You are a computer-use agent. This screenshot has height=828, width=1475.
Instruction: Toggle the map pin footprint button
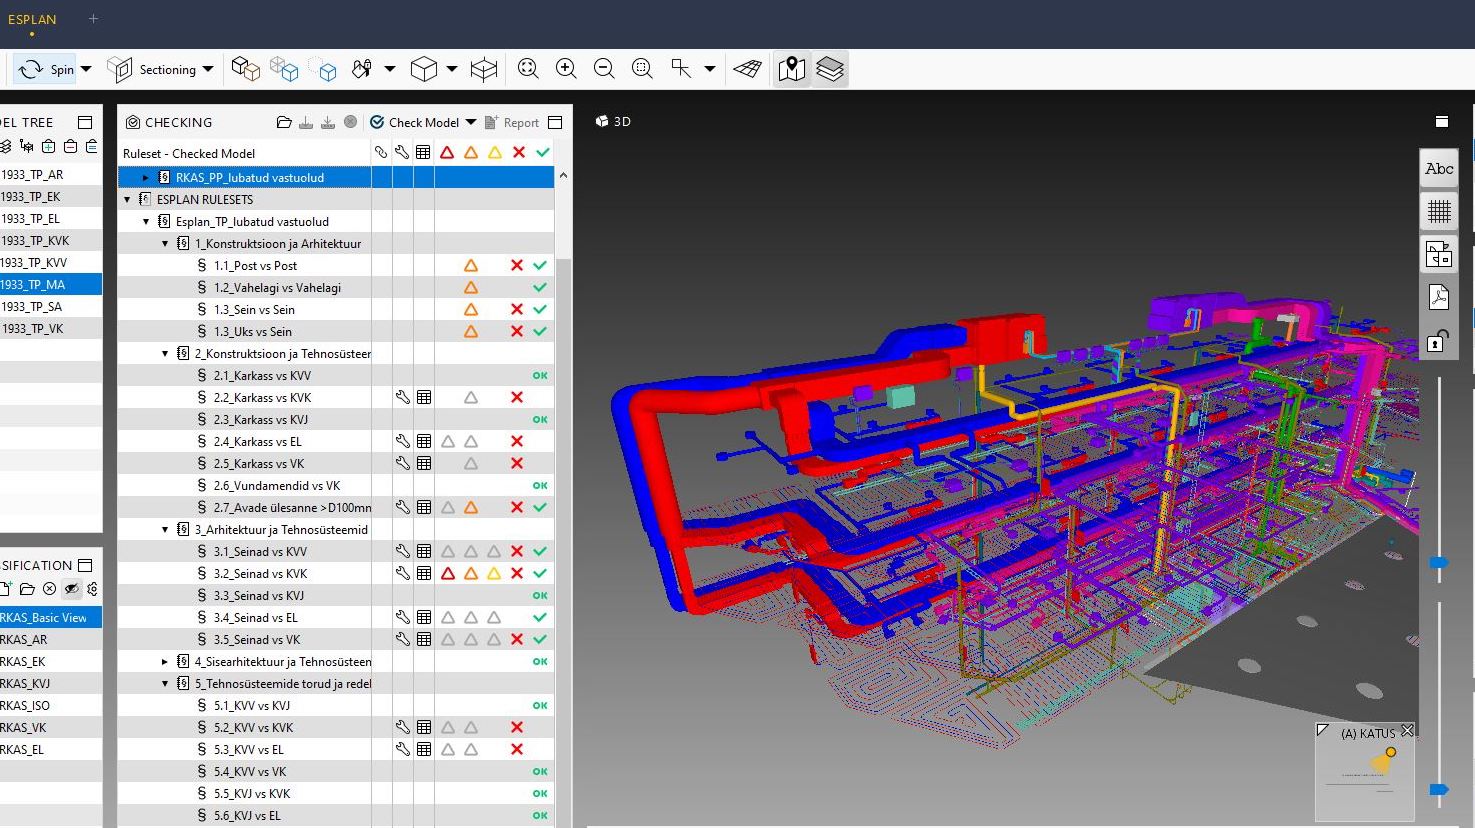coord(792,69)
